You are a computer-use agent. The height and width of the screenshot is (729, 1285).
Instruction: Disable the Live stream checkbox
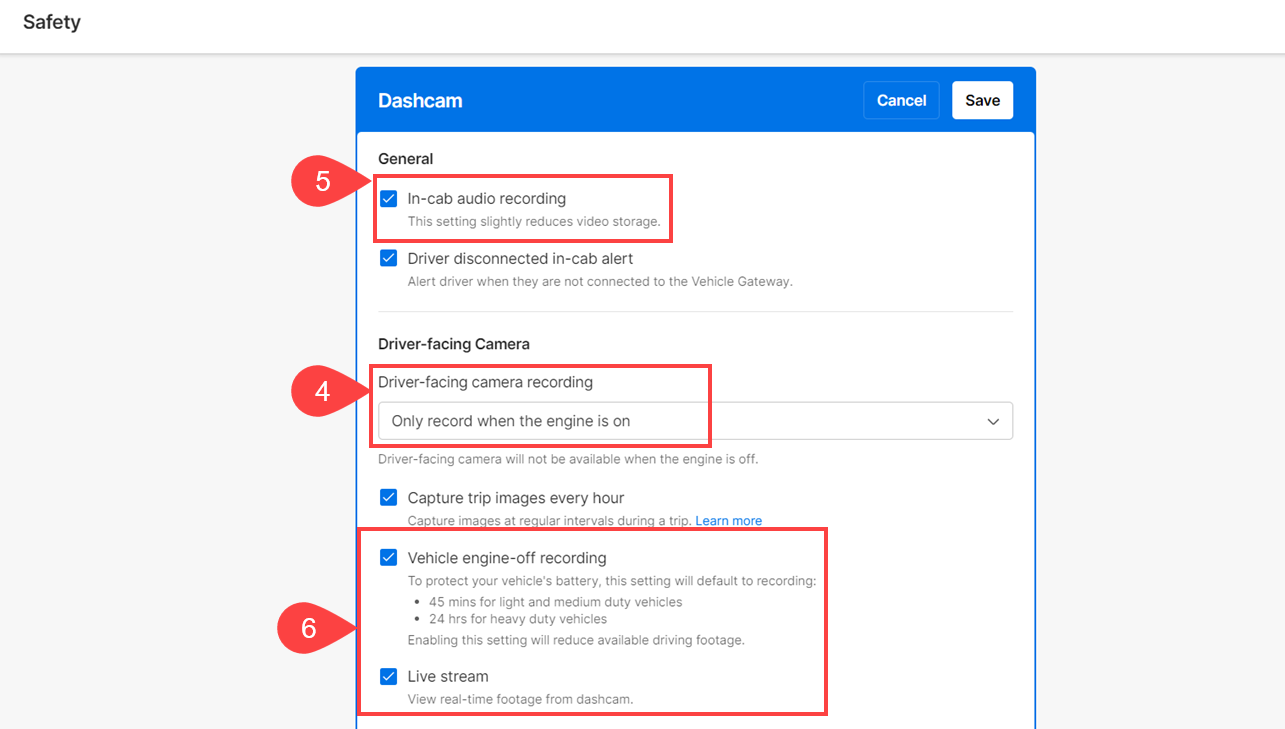(x=389, y=677)
